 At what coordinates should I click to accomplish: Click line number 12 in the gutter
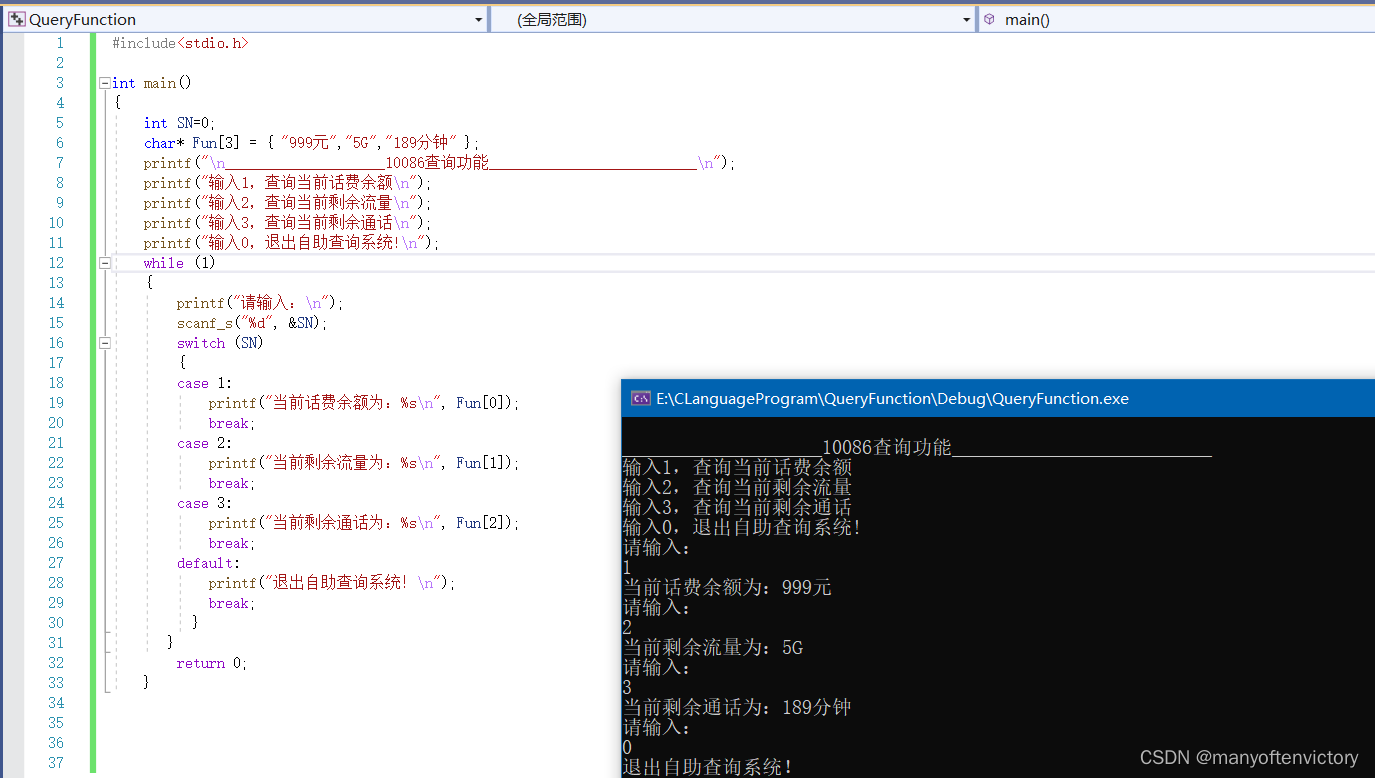(56, 263)
